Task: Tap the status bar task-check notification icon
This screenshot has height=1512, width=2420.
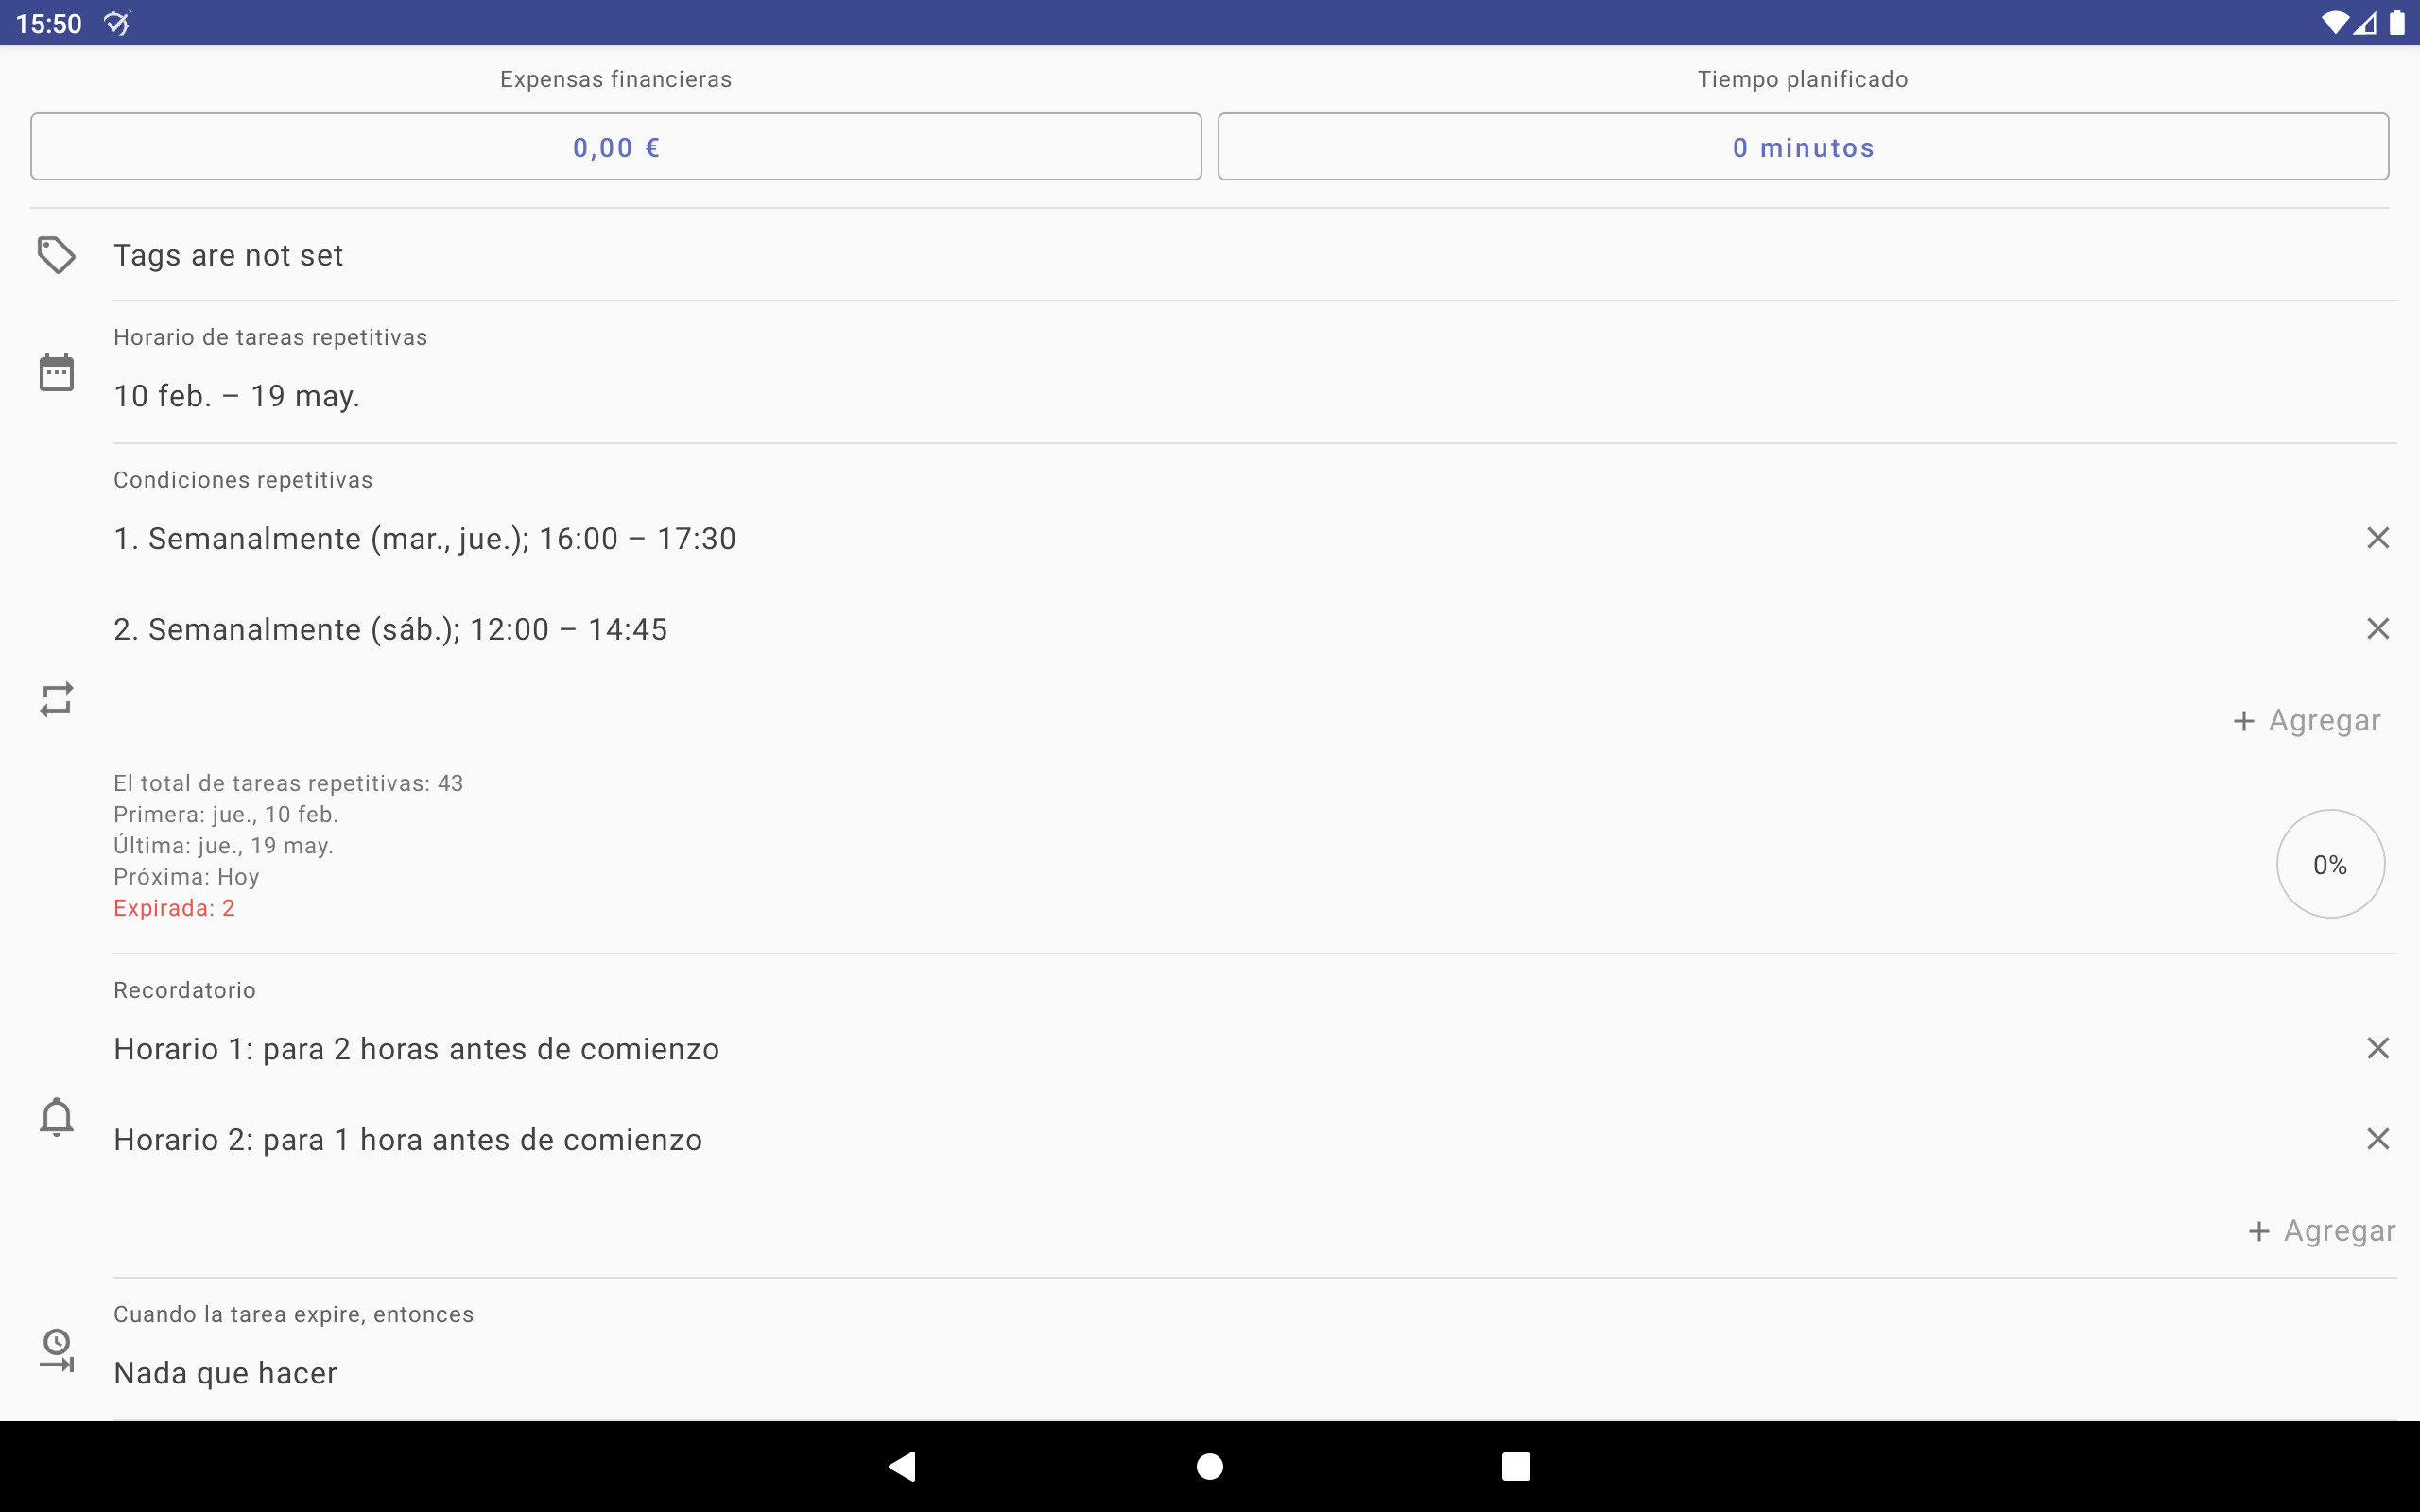Action: click(x=117, y=23)
